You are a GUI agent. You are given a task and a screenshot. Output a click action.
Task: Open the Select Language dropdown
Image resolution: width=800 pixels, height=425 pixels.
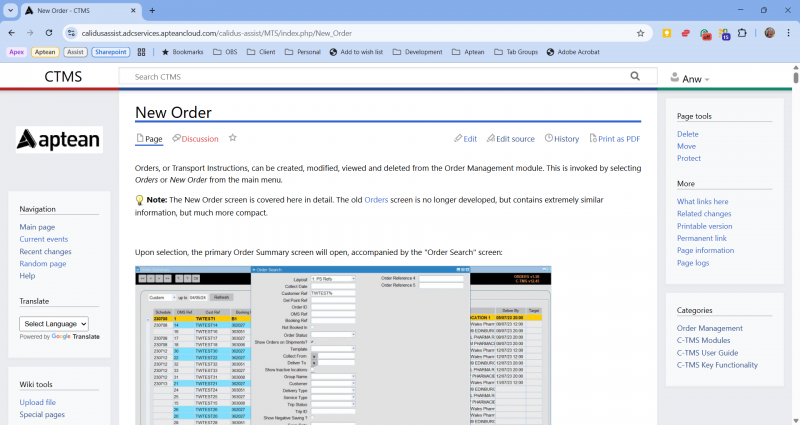(54, 324)
